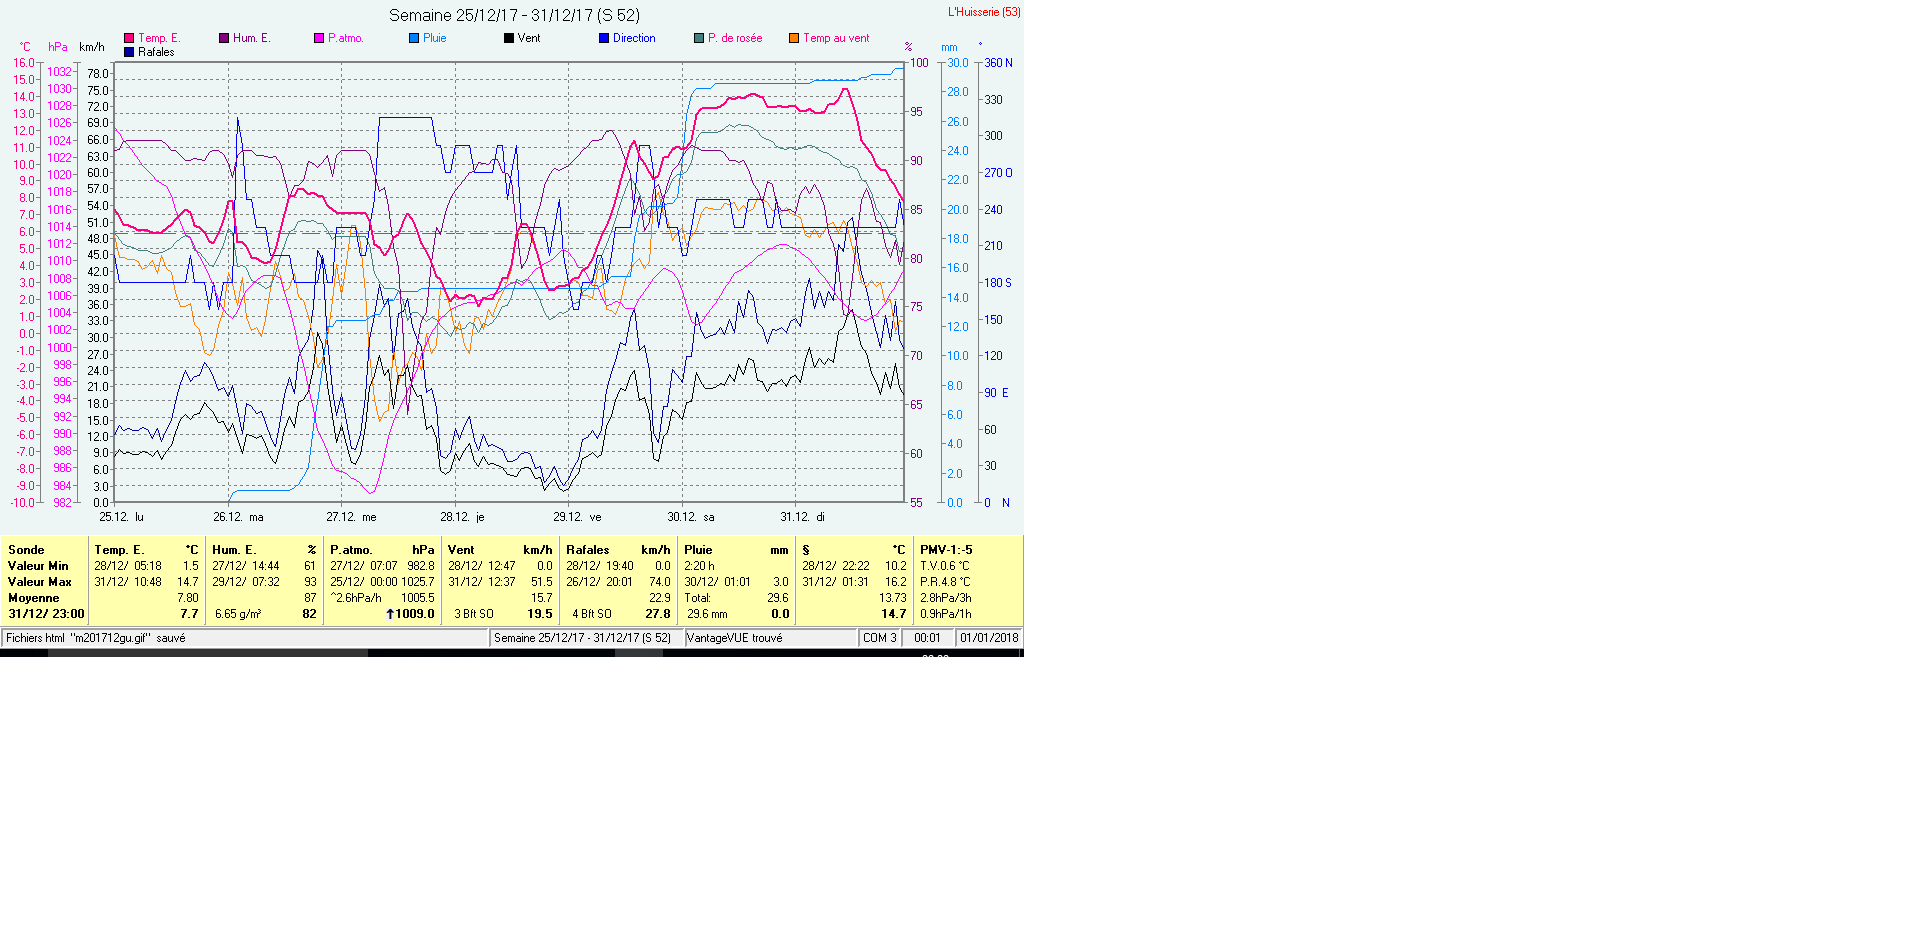Click the maximum wind speed value '51.5'
This screenshot has height=933, width=1920.
(x=541, y=582)
